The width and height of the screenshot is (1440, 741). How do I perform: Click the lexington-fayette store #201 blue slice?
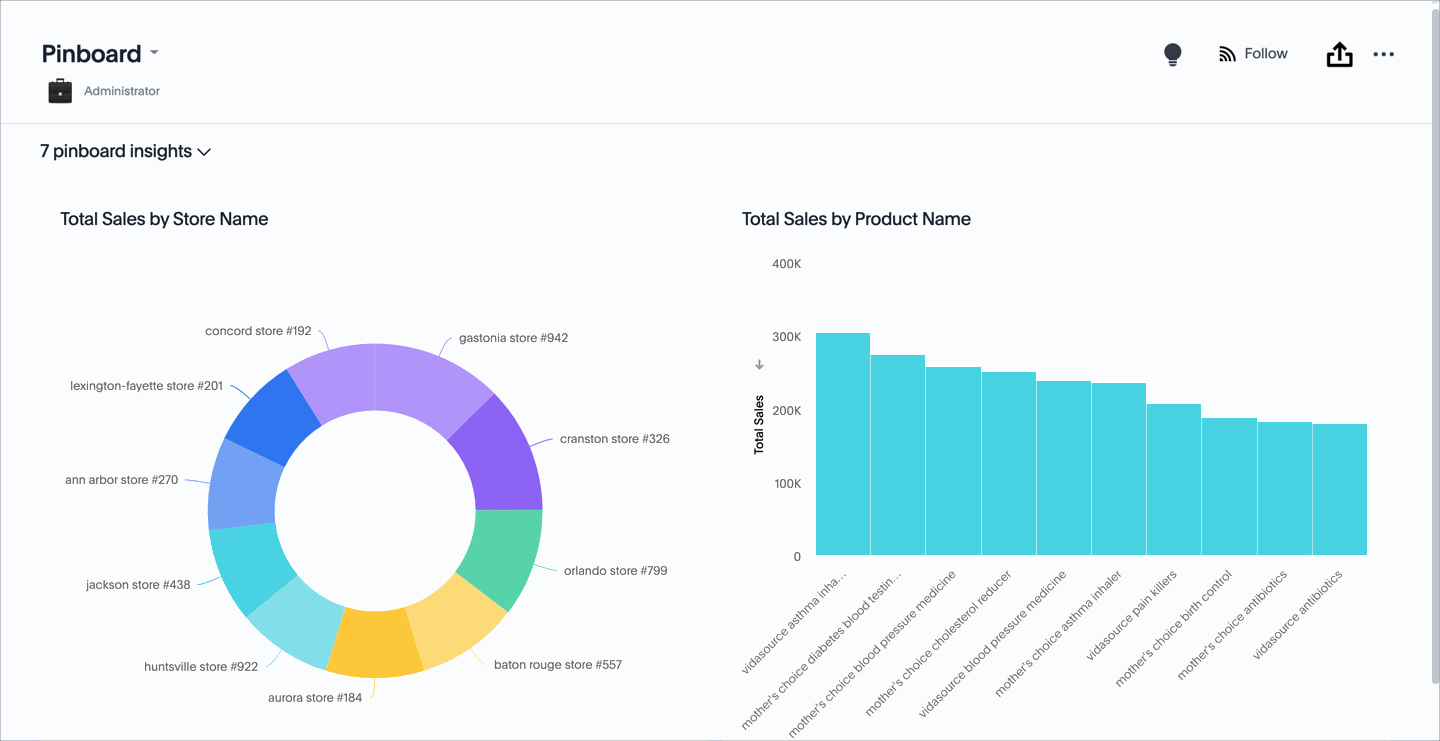tap(266, 420)
